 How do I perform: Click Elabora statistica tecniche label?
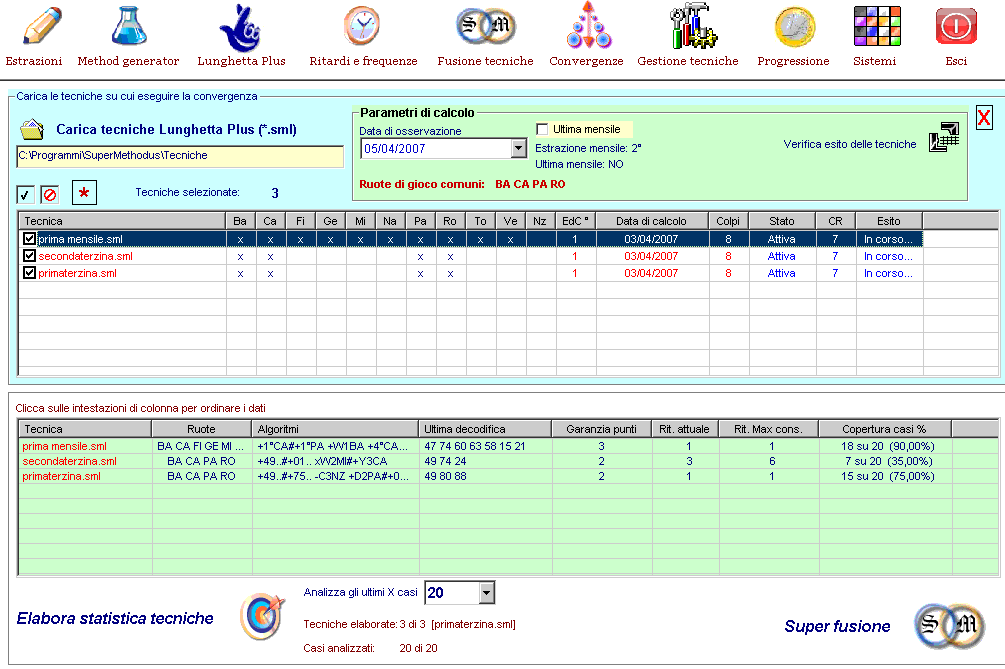(115, 618)
